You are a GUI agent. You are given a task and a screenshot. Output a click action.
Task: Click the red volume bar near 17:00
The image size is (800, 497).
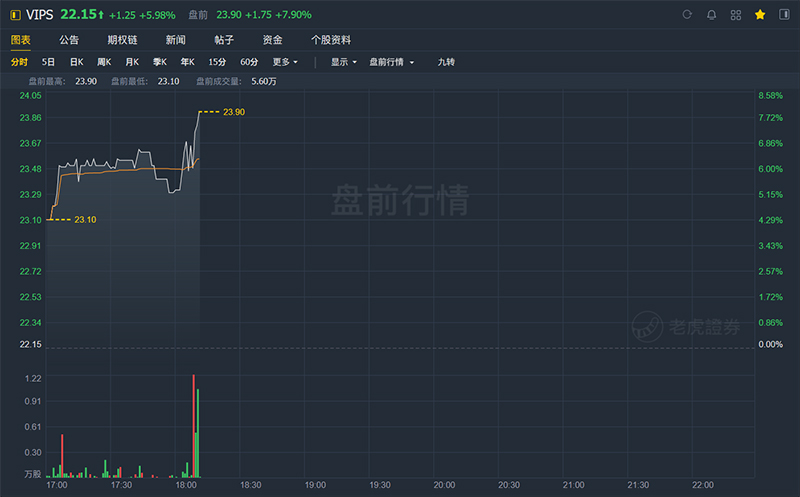point(62,456)
